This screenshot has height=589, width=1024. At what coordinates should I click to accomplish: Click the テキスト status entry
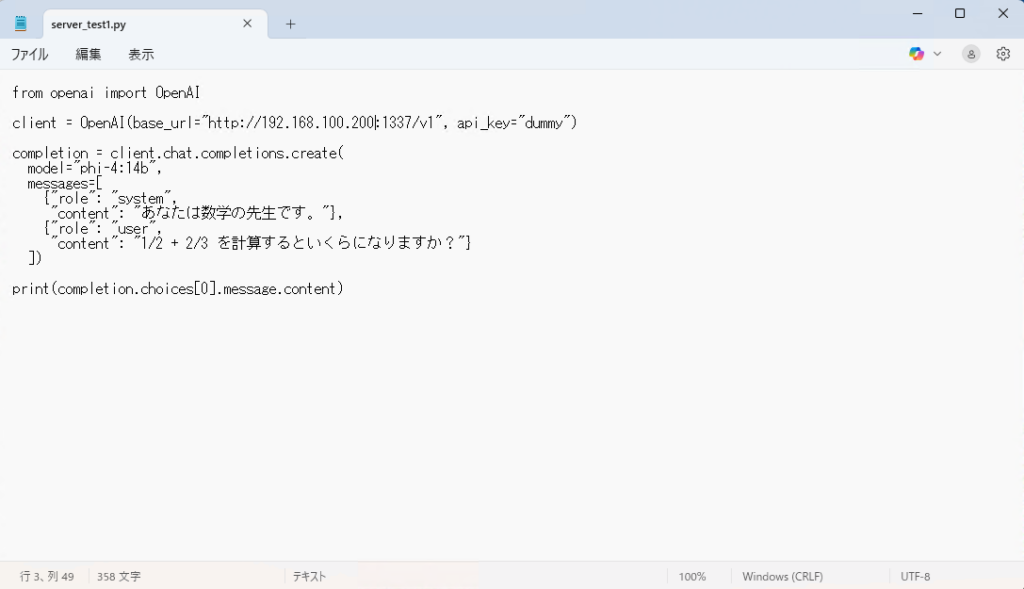coord(309,577)
